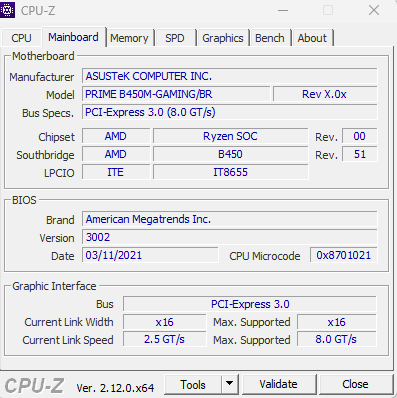Click the BIOS Version field 3002
This screenshot has height=398, width=397.
[x=230, y=237]
